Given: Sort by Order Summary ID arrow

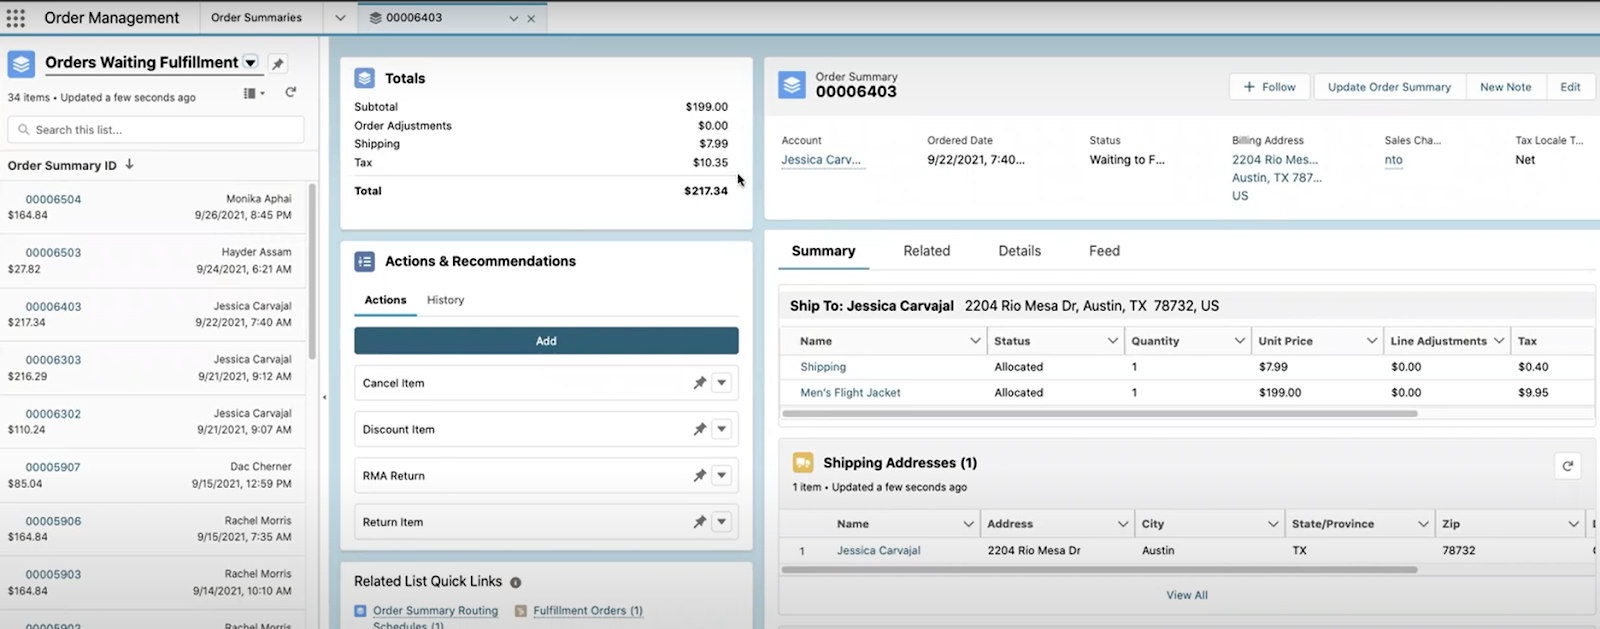Looking at the screenshot, I should 129,165.
